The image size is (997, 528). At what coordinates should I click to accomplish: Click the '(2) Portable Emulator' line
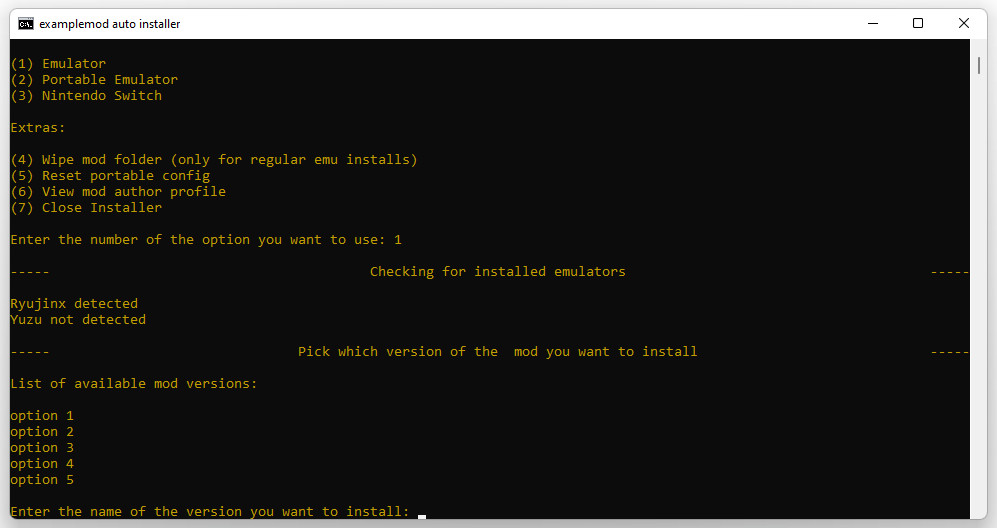94,80
